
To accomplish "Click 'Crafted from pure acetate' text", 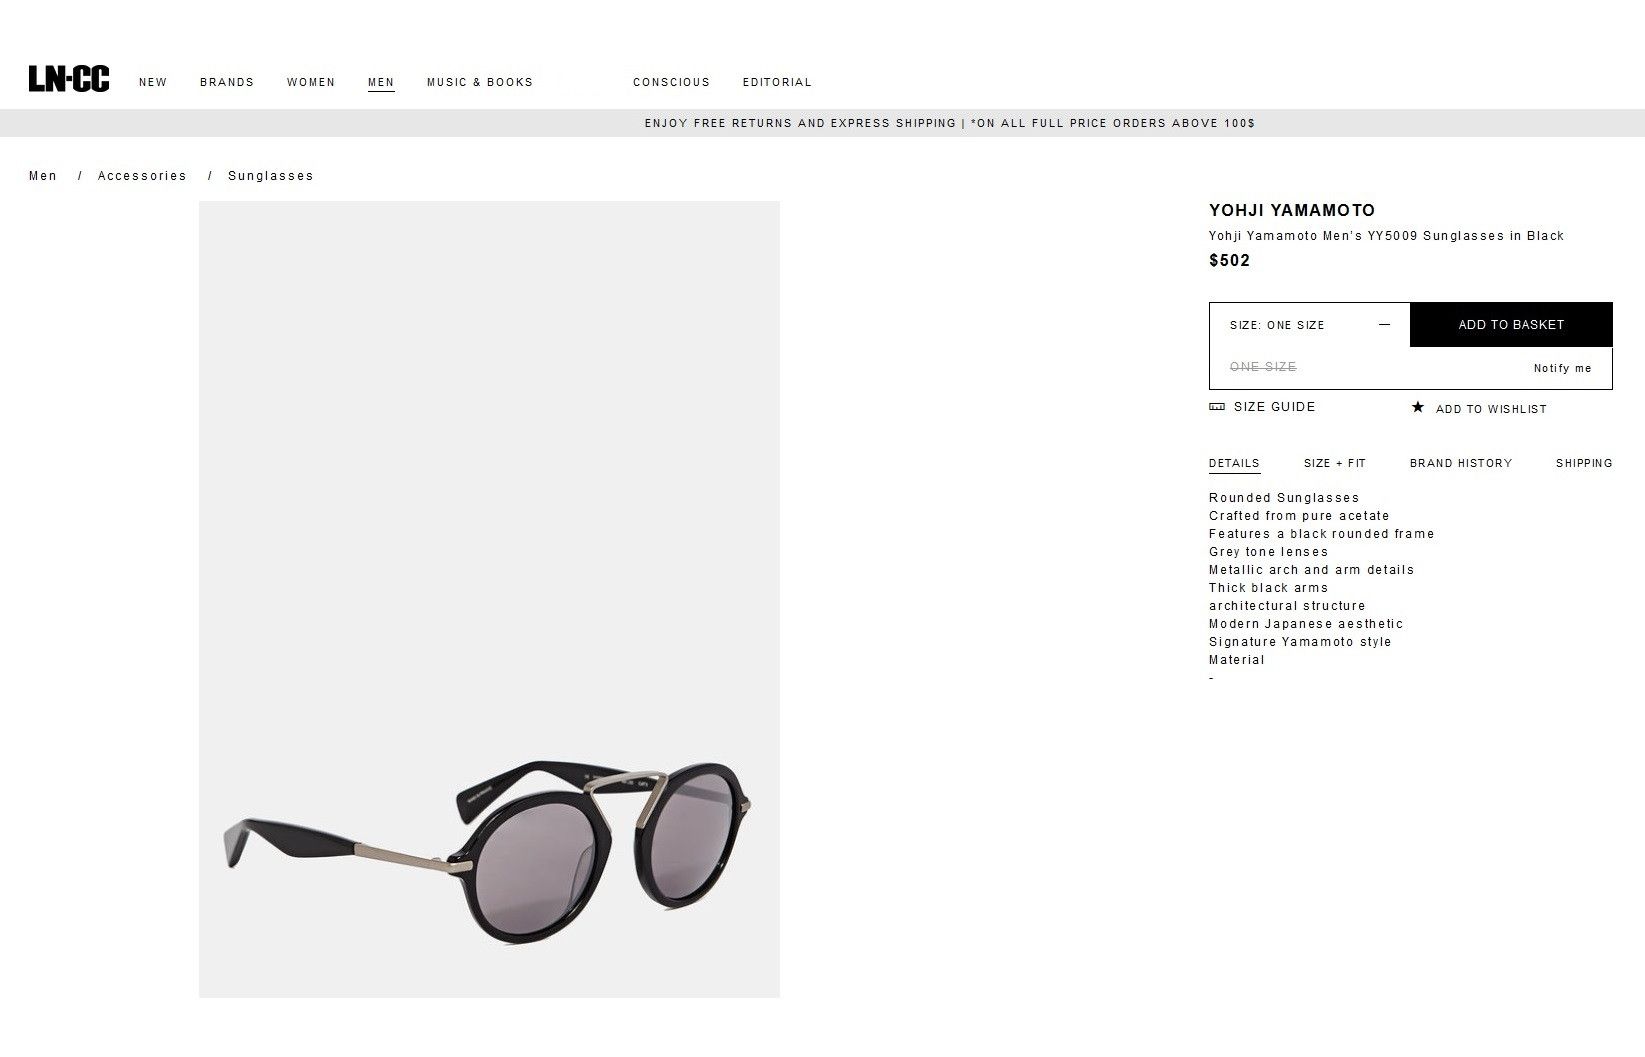I will pos(1299,516).
